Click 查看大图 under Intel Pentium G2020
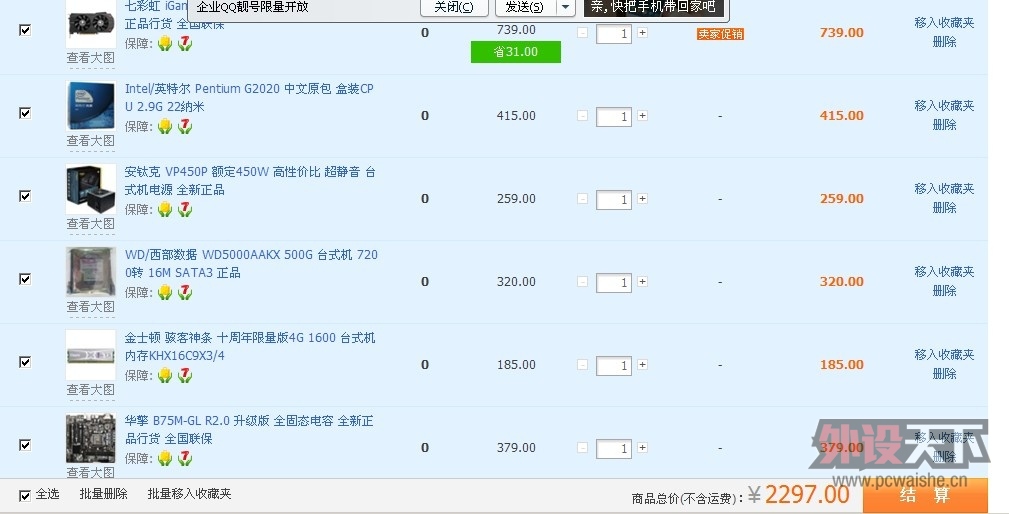The height and width of the screenshot is (514, 1009). pyautogui.click(x=91, y=141)
